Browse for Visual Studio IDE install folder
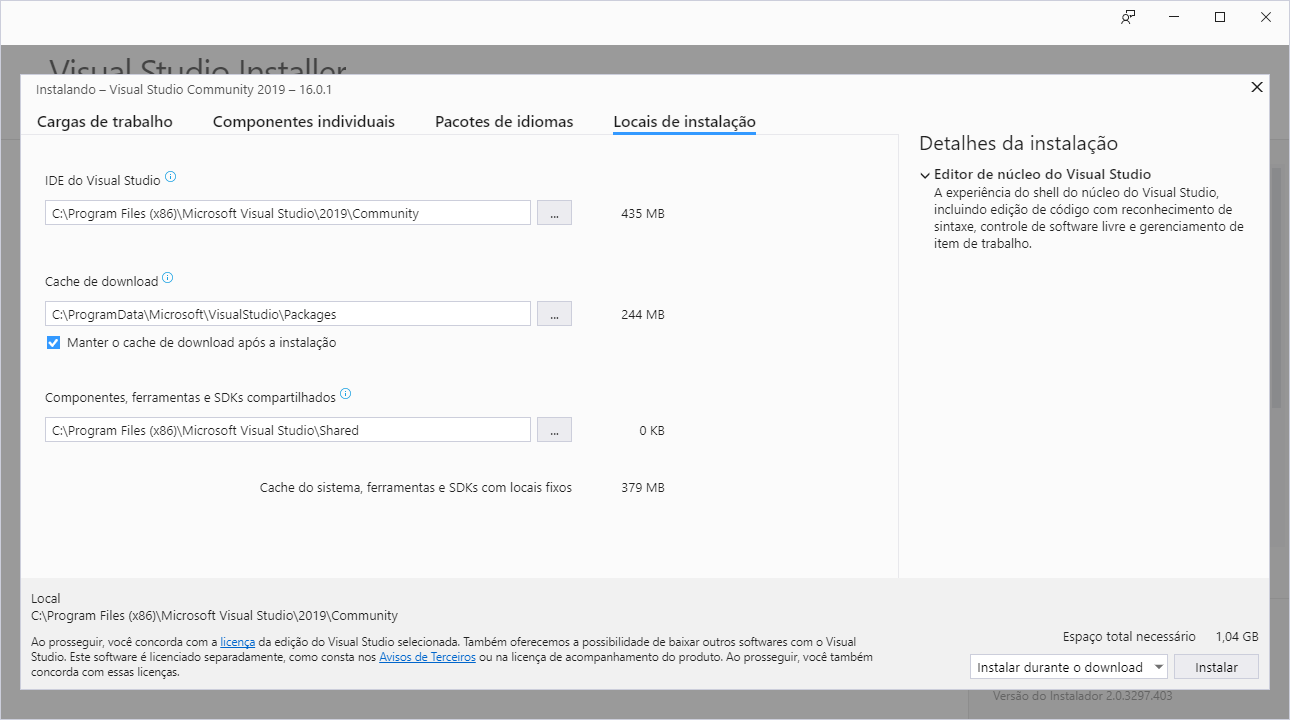1290x720 pixels. (554, 213)
